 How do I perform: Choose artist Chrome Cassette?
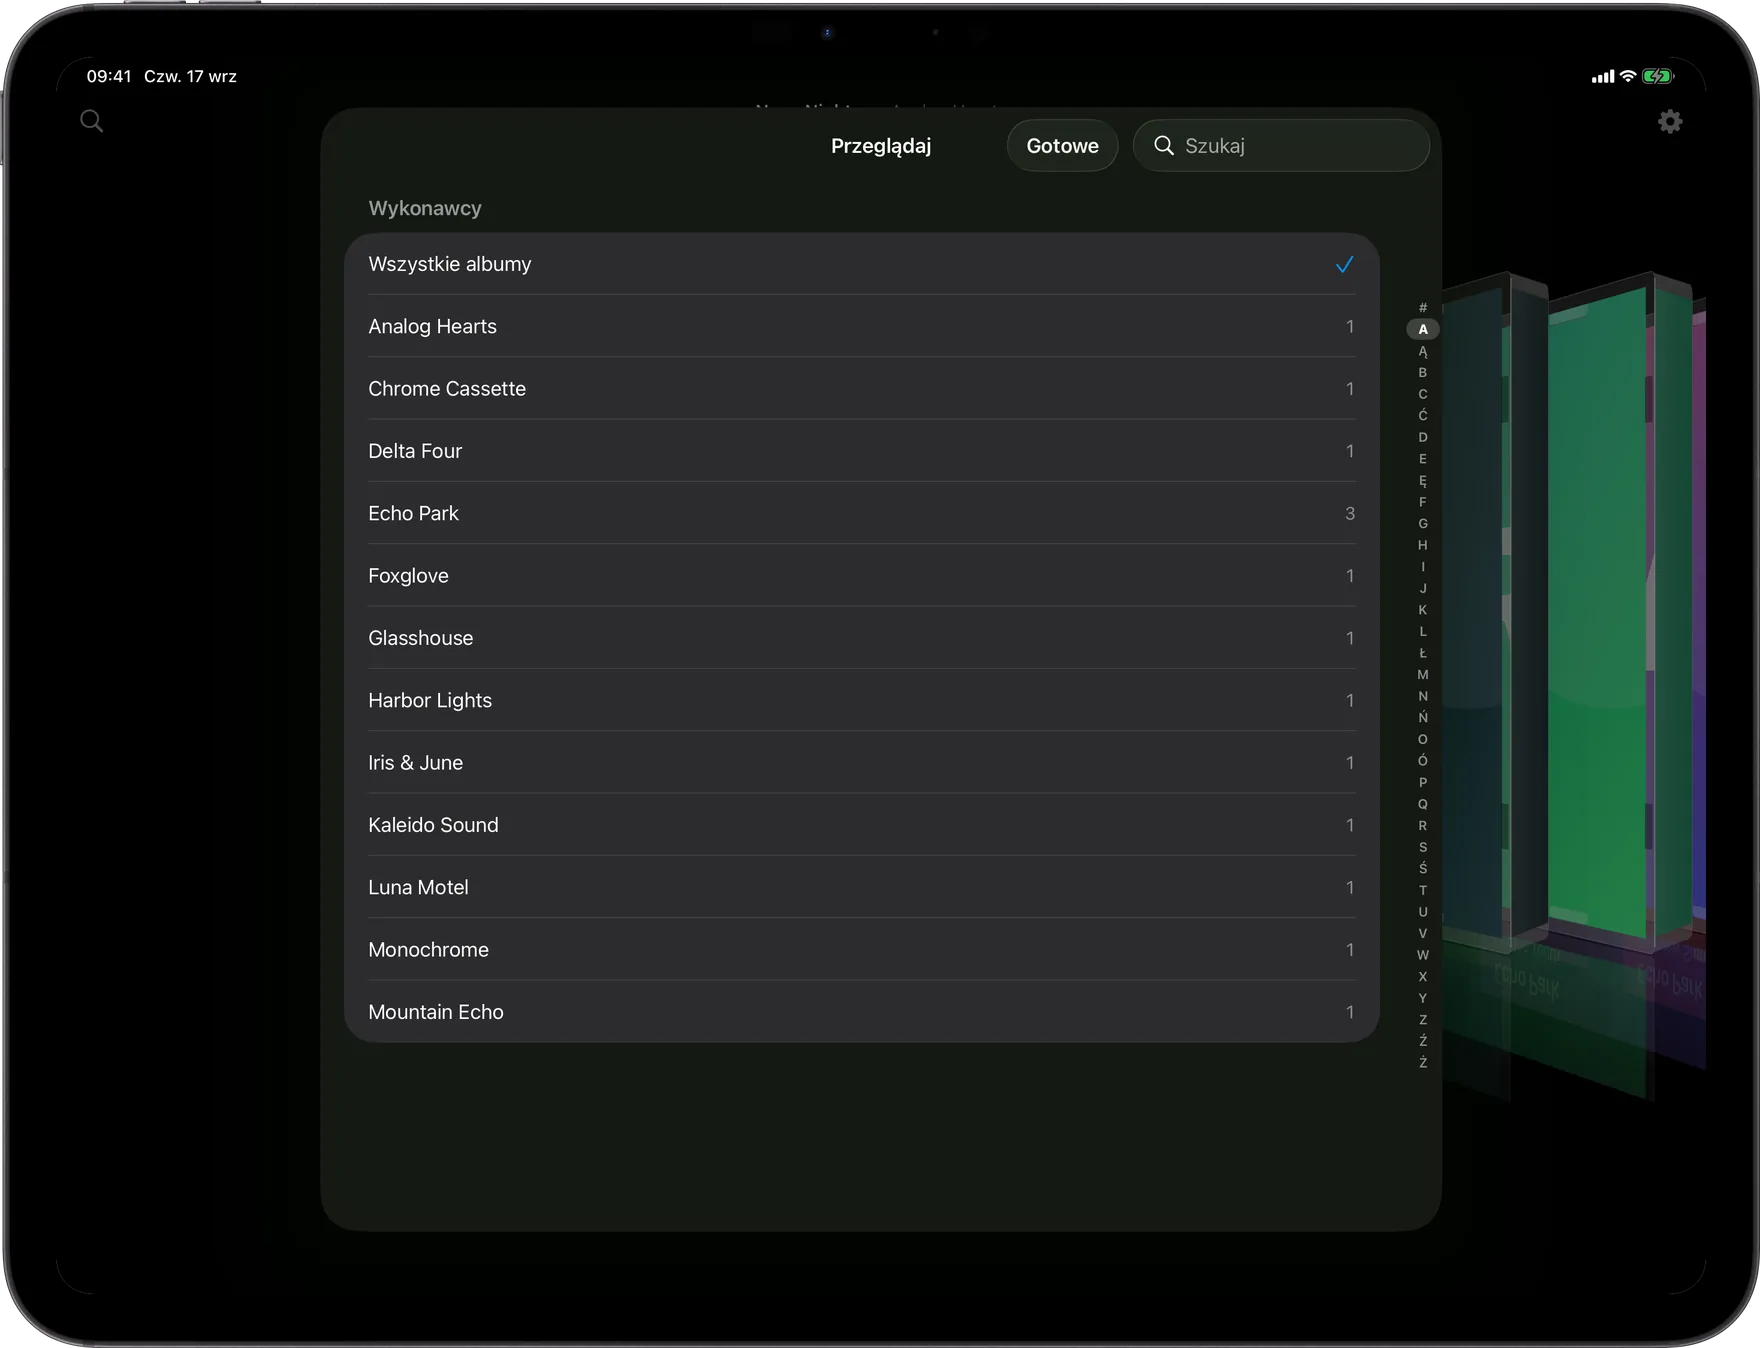[x=862, y=388]
